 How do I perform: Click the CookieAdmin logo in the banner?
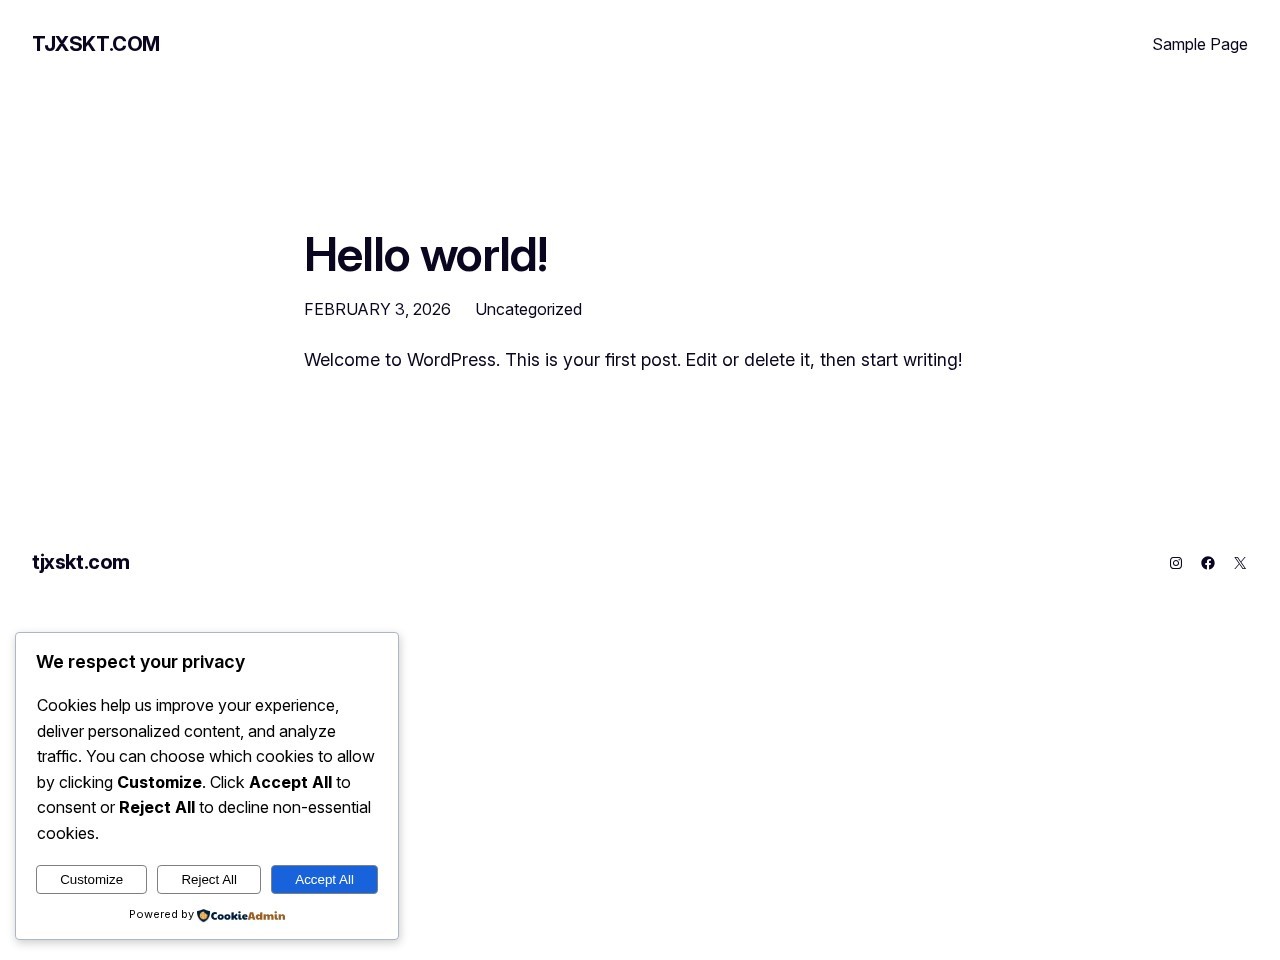coord(241,915)
